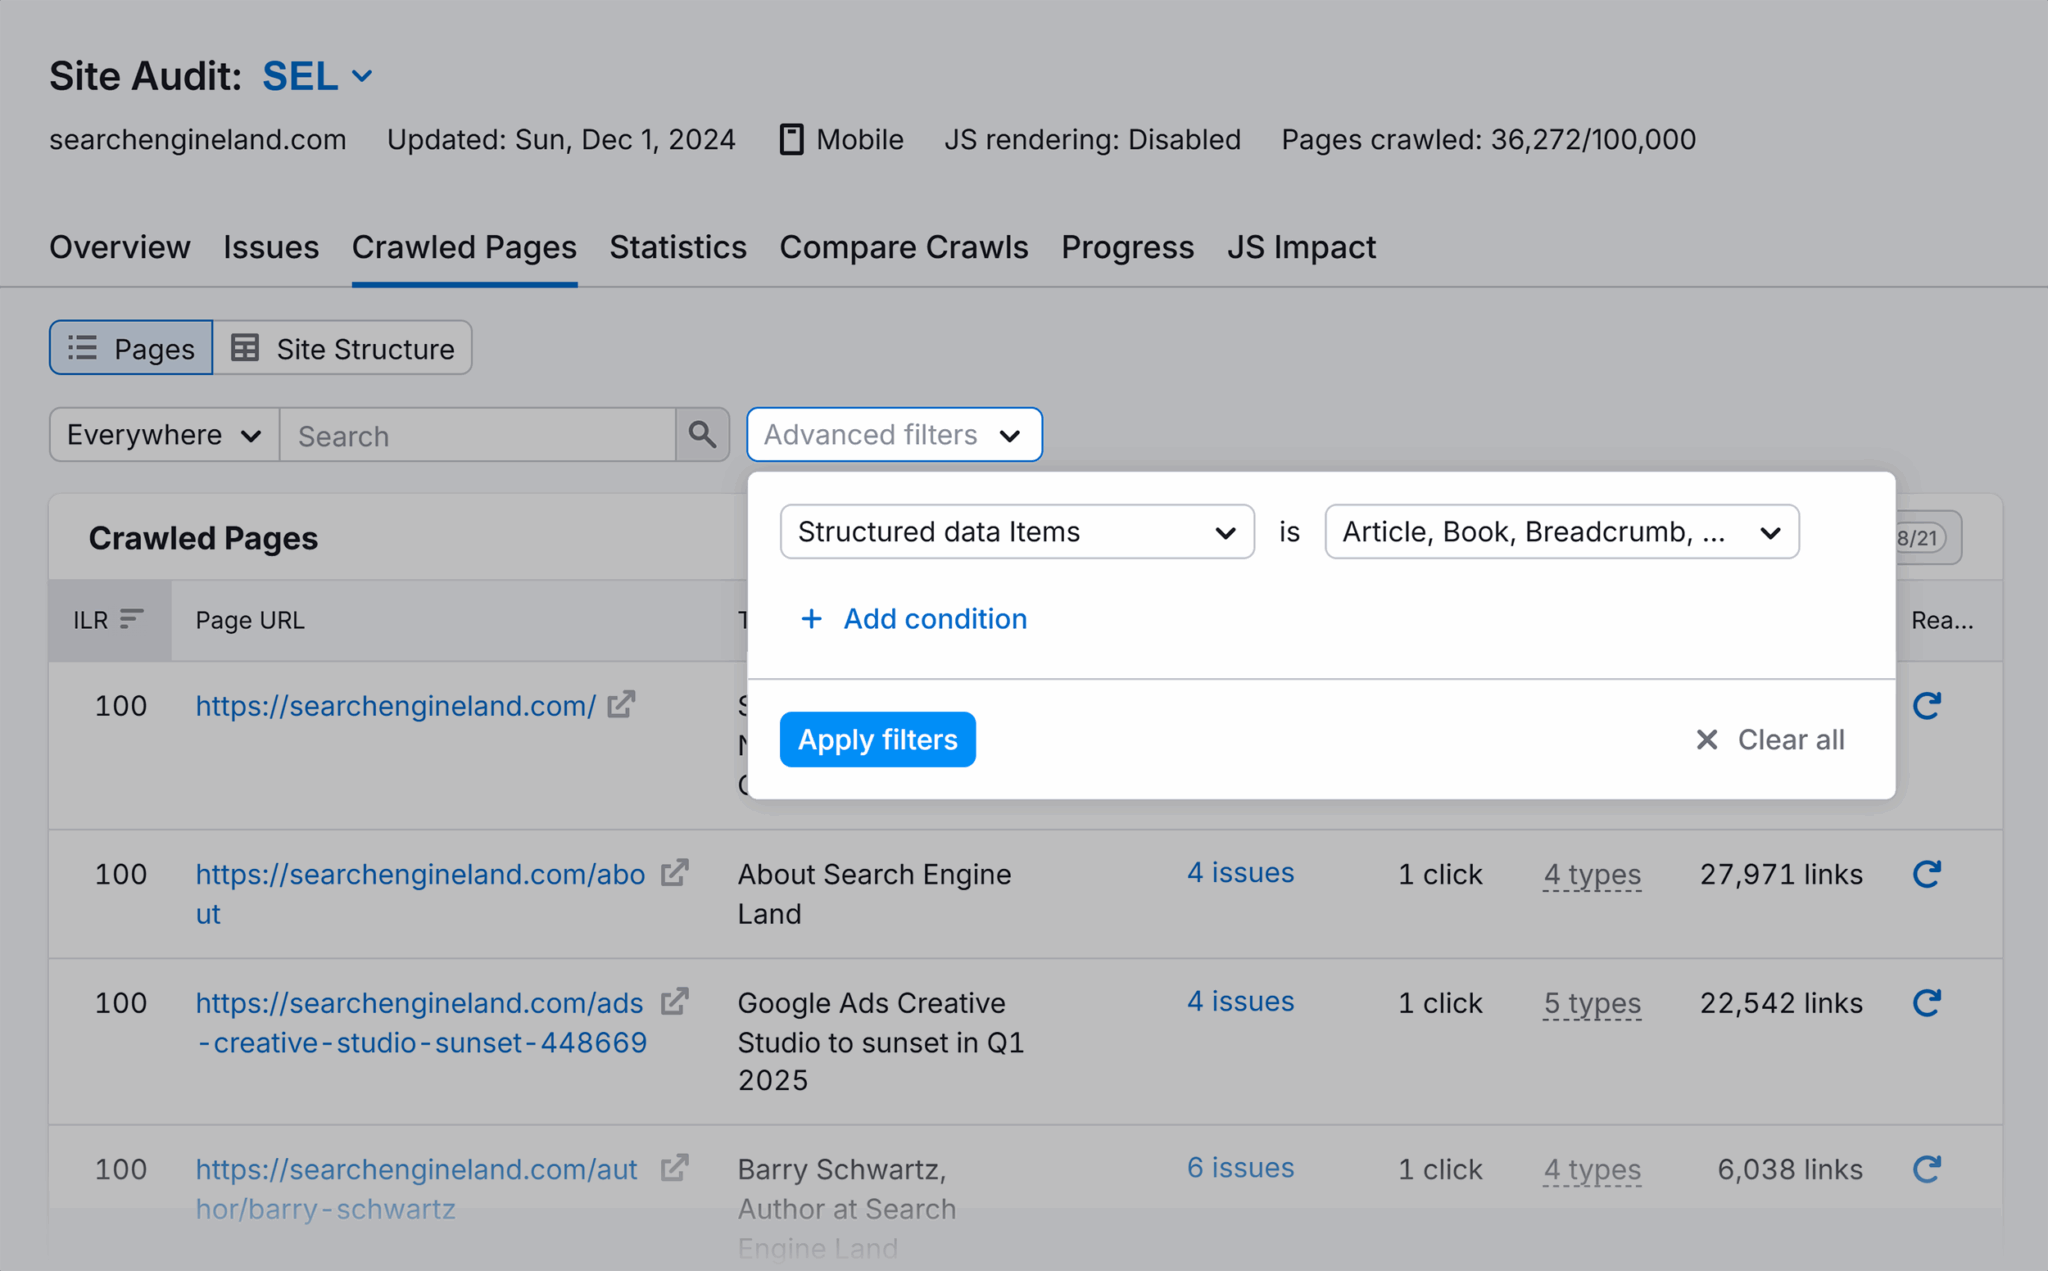Image resolution: width=2048 pixels, height=1271 pixels.
Task: Expand the Article, Book, Breadcrumb values dropdown
Action: pos(1560,532)
